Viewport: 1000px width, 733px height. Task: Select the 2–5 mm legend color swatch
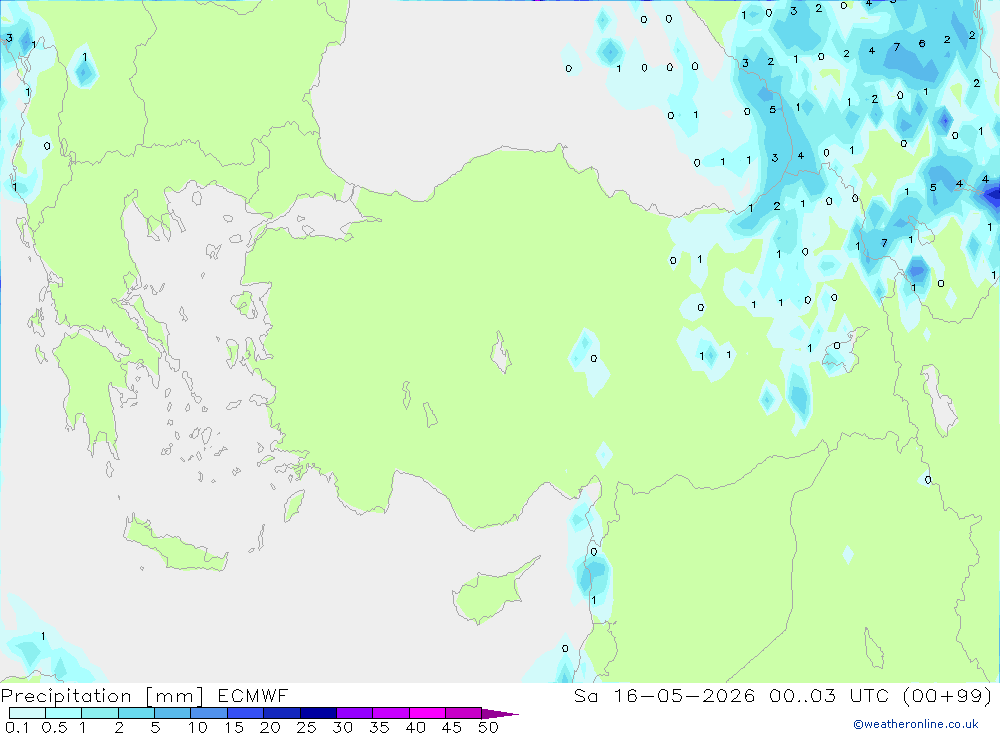click(x=136, y=713)
